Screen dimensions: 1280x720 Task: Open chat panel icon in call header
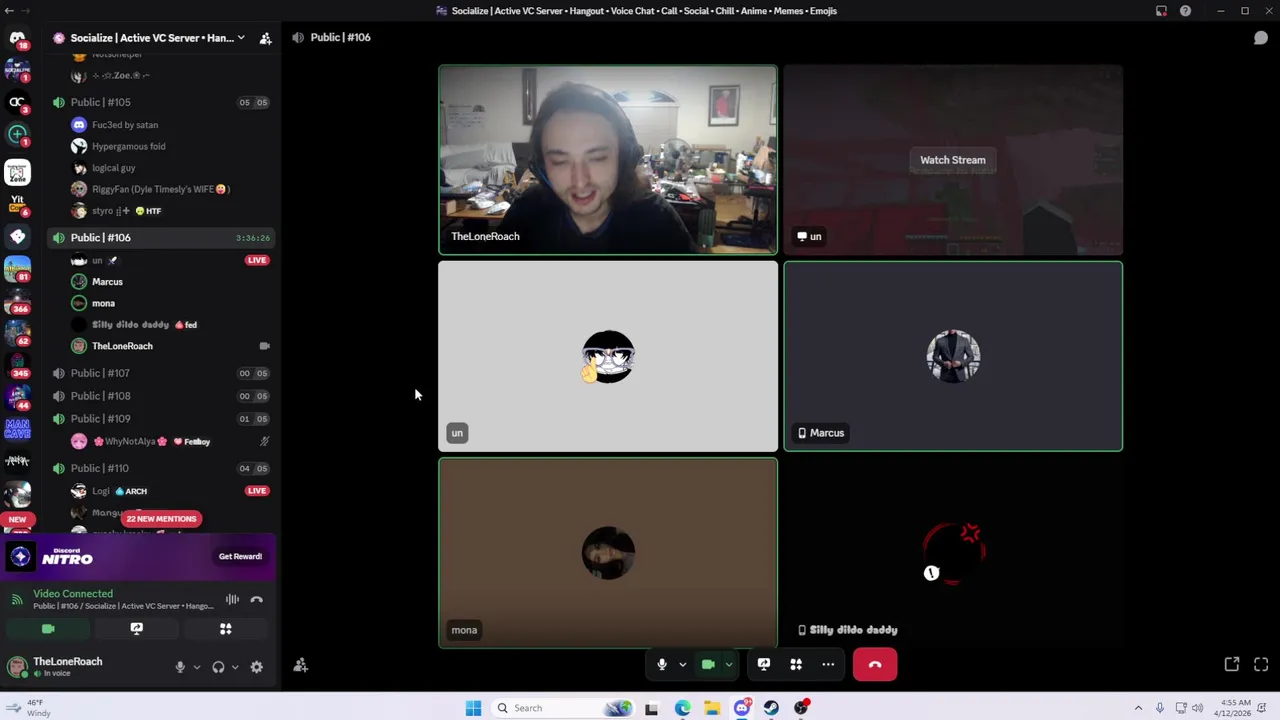1261,38
